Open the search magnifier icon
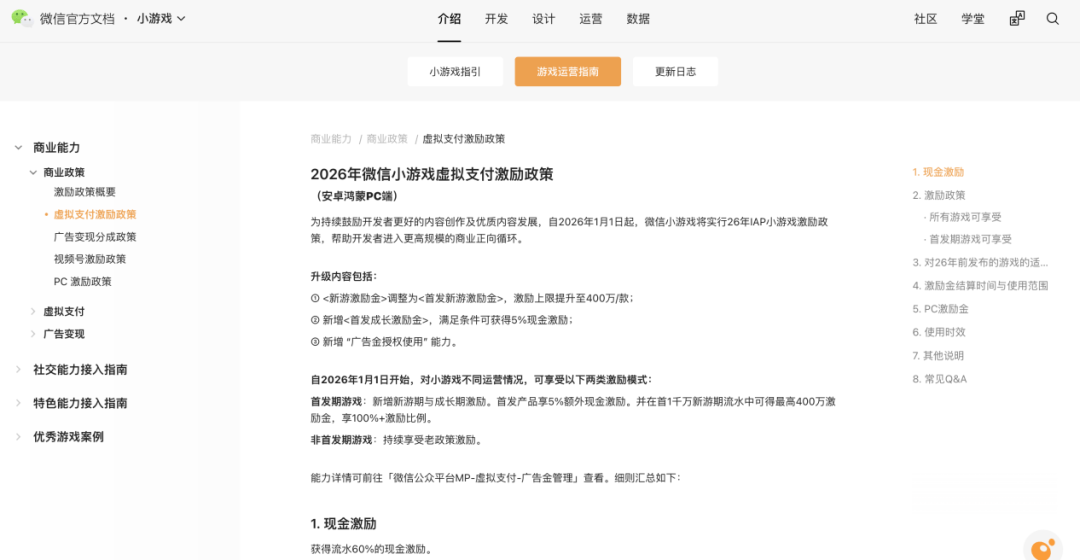Screen dimensions: 1080x560 tap(1052, 19)
